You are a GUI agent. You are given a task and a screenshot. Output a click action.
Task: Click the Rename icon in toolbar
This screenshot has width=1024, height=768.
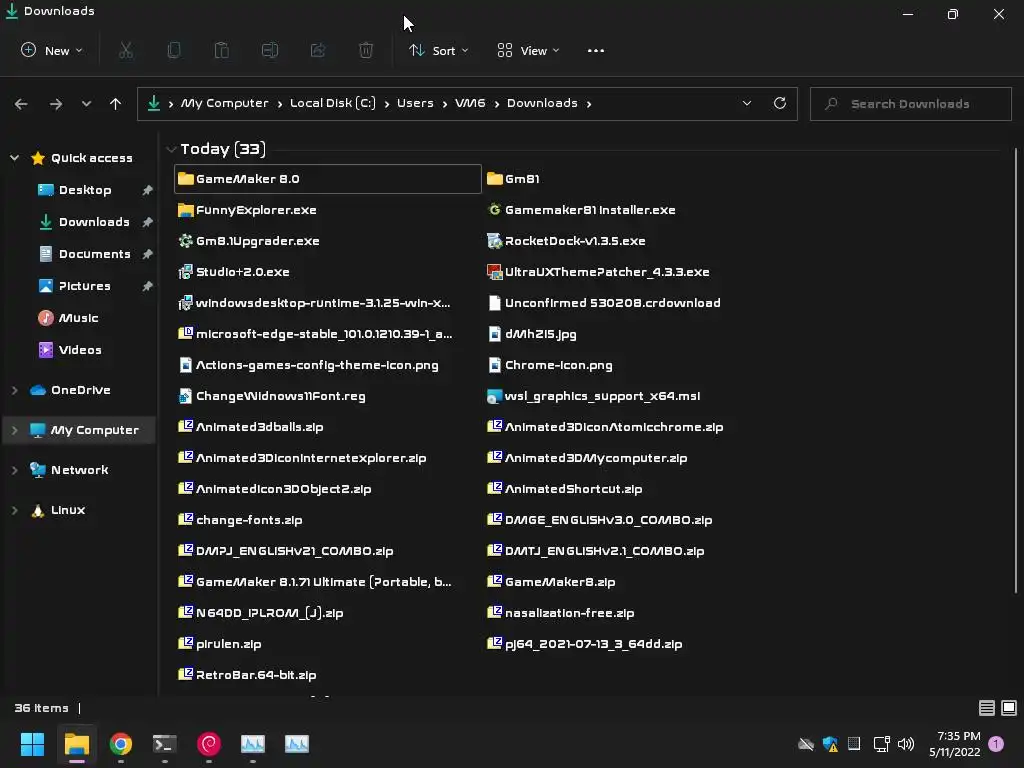tap(270, 50)
